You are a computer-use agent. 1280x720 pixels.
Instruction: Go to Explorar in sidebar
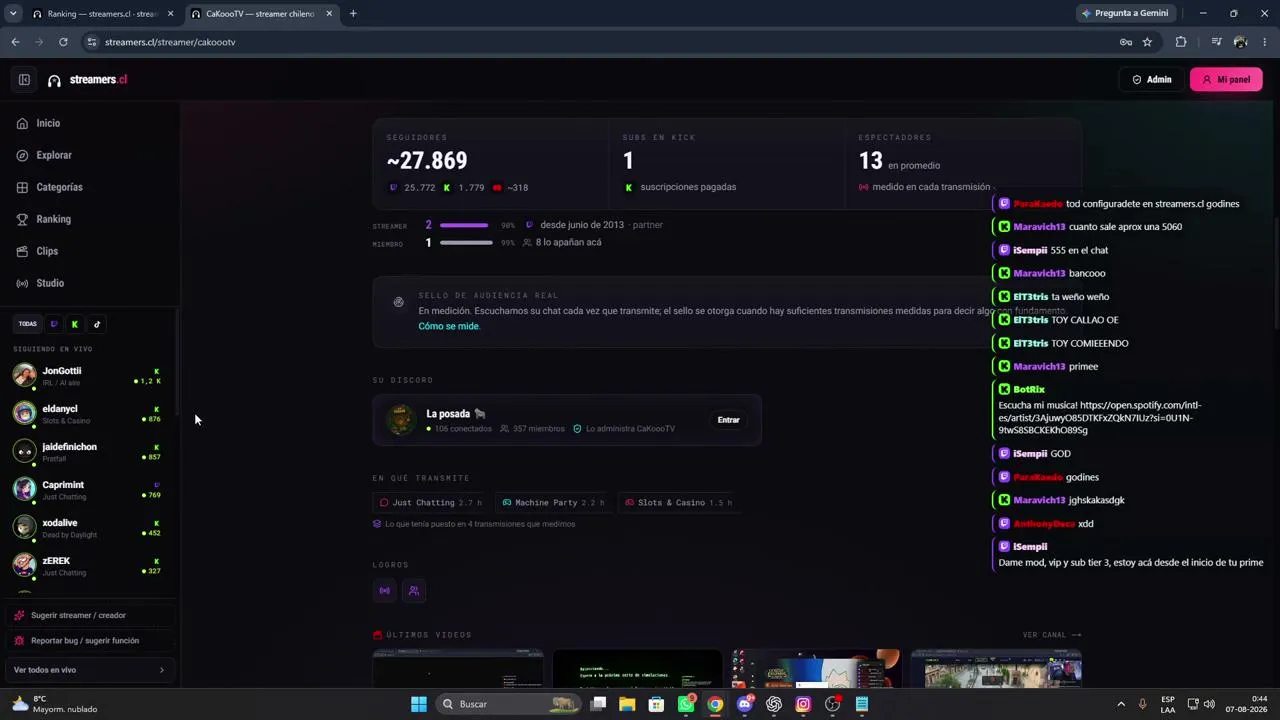[x=54, y=155]
